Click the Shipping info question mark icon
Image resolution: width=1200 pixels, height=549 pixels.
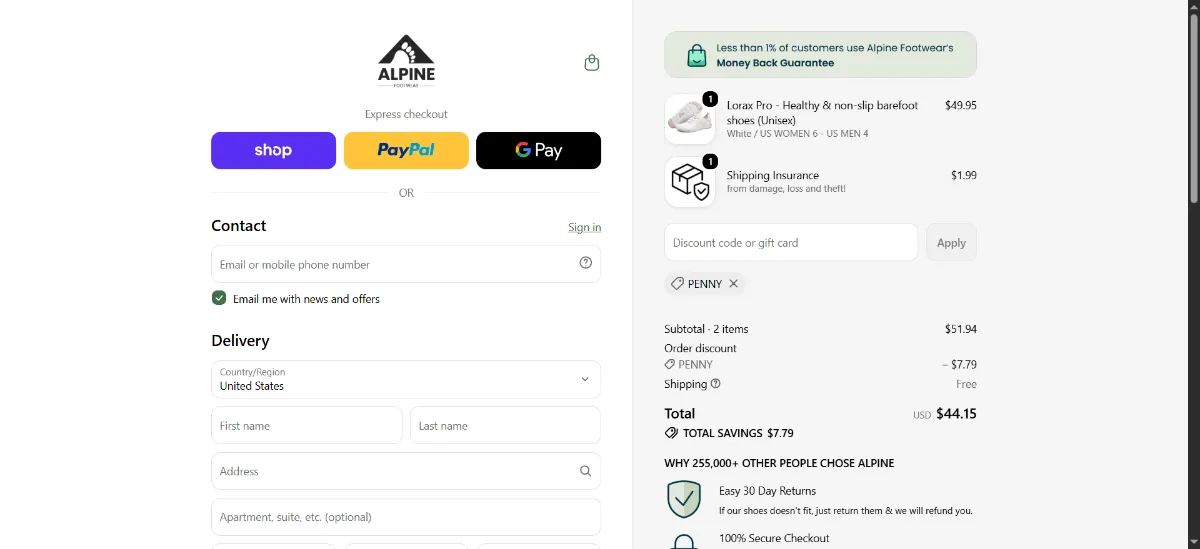pyautogui.click(x=716, y=384)
